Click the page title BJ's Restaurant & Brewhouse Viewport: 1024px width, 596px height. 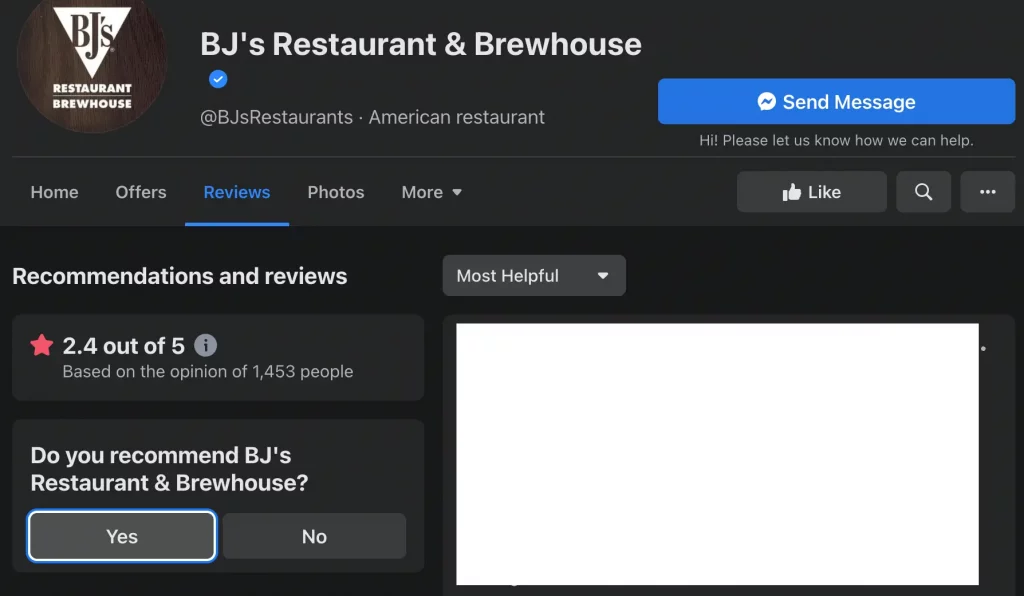pos(421,44)
